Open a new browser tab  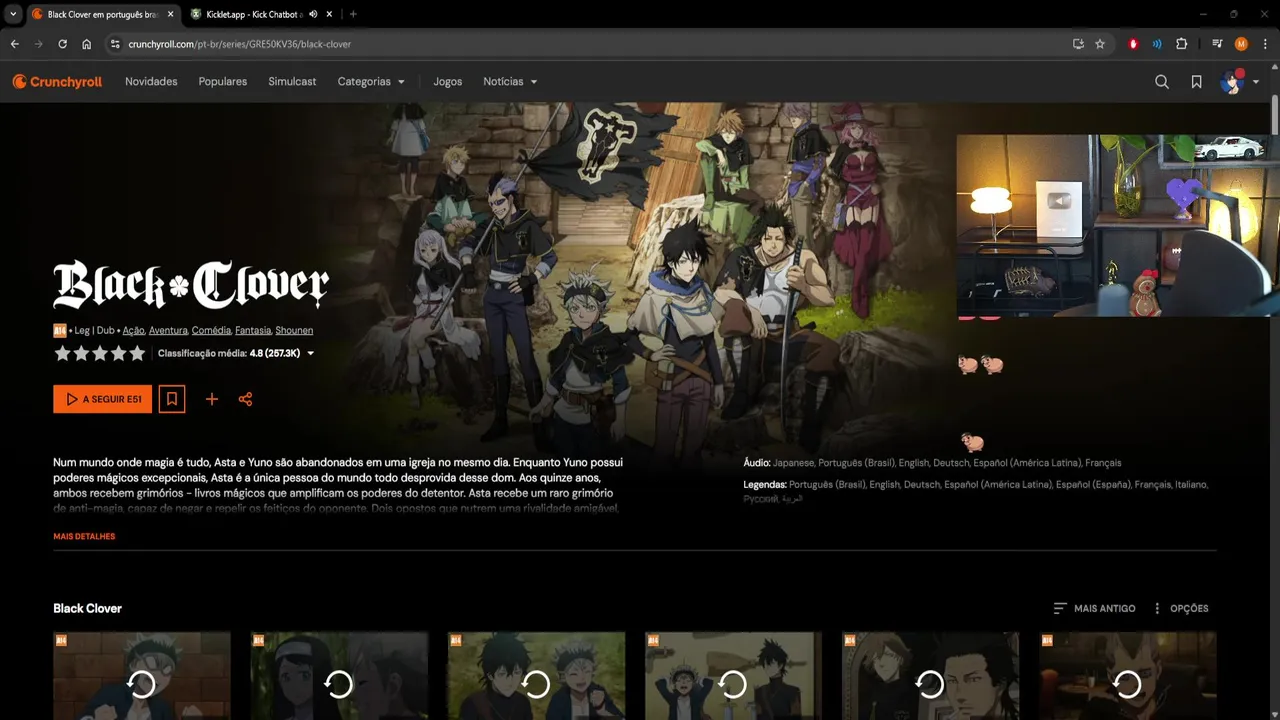353,14
